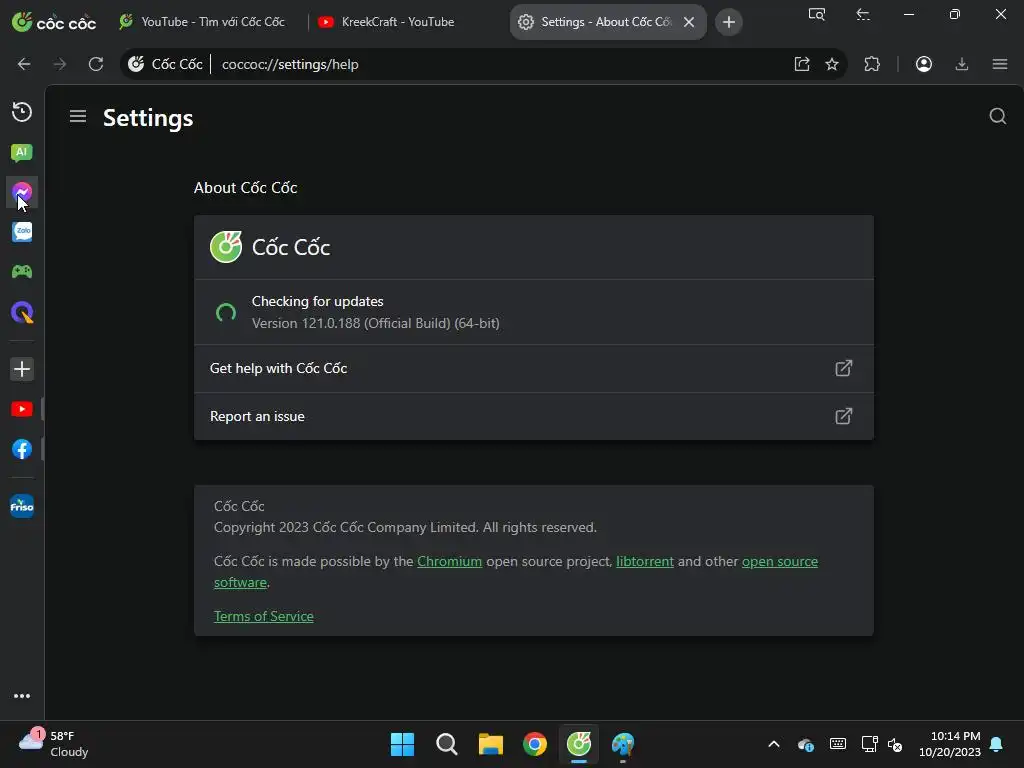The height and width of the screenshot is (768, 1024).
Task: Open the Chromium link
Action: pos(449,562)
